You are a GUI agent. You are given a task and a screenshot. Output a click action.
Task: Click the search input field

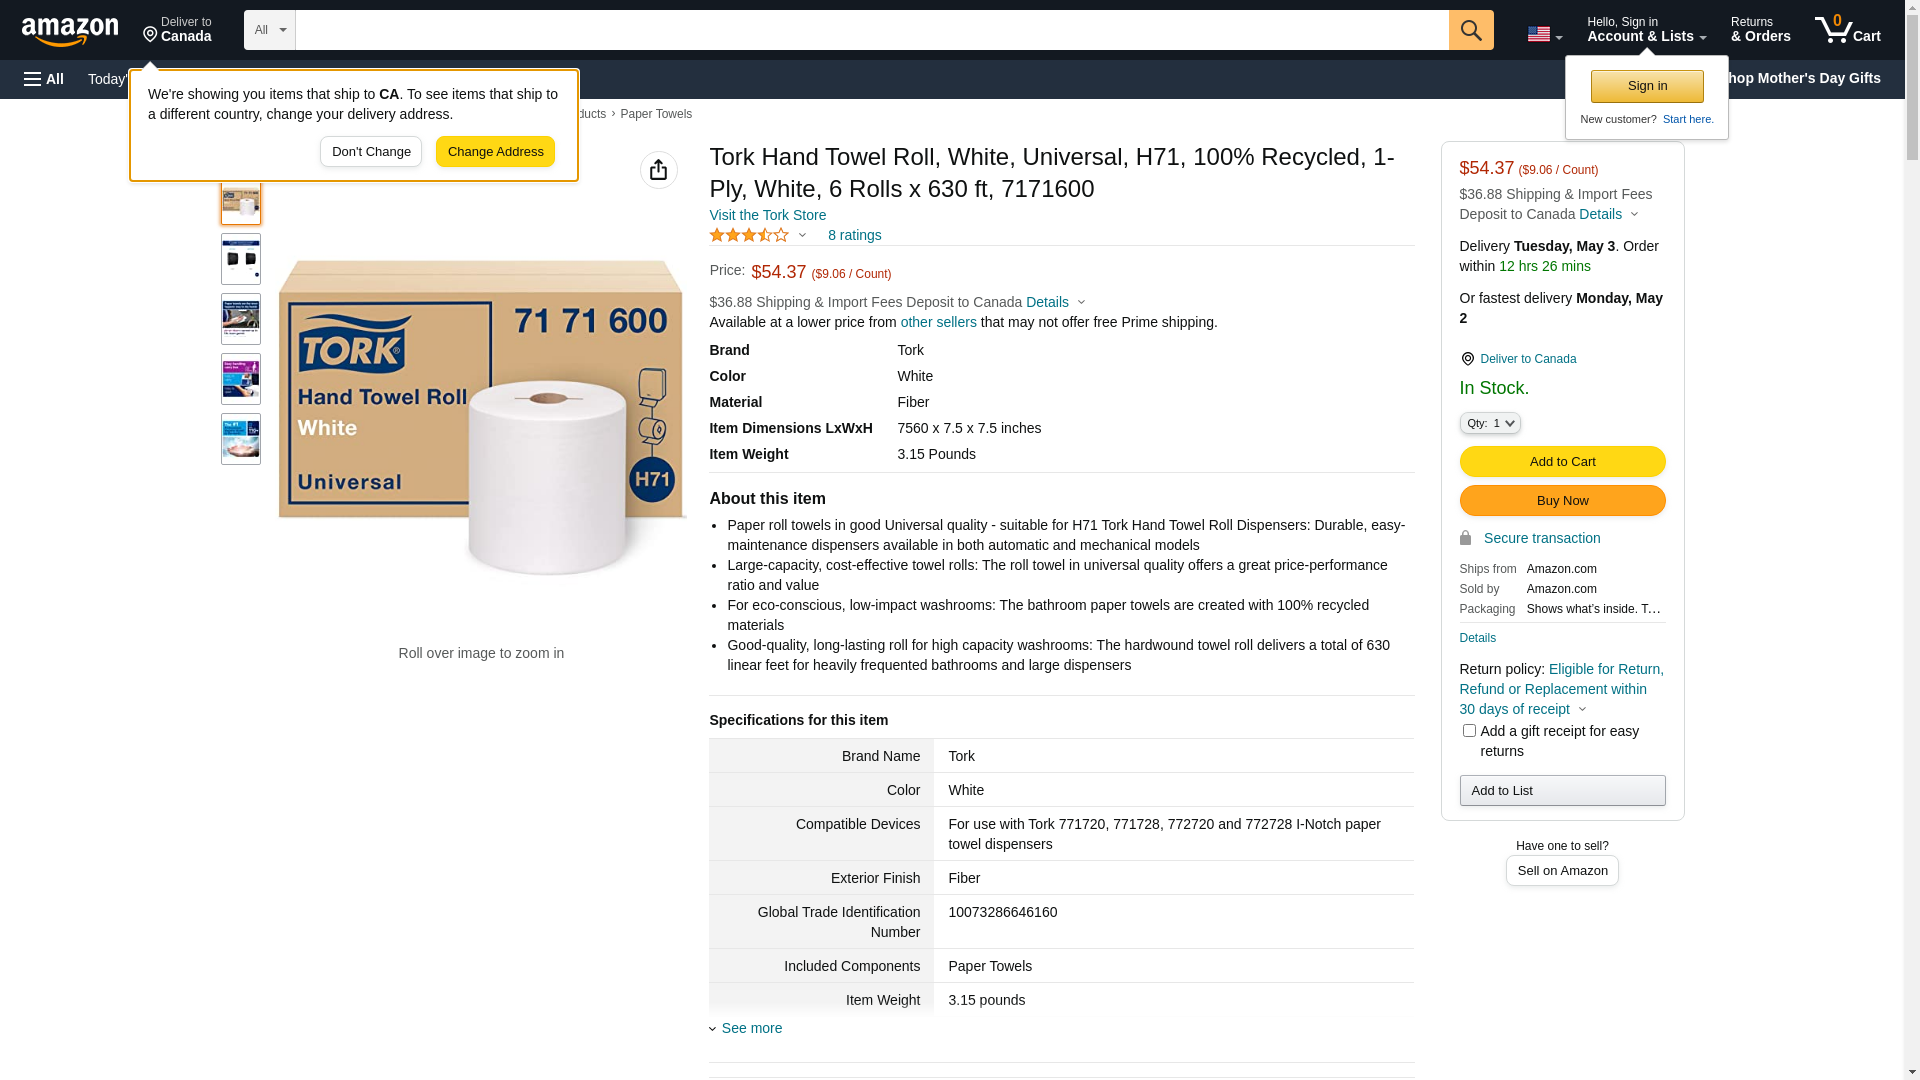[x=871, y=30]
